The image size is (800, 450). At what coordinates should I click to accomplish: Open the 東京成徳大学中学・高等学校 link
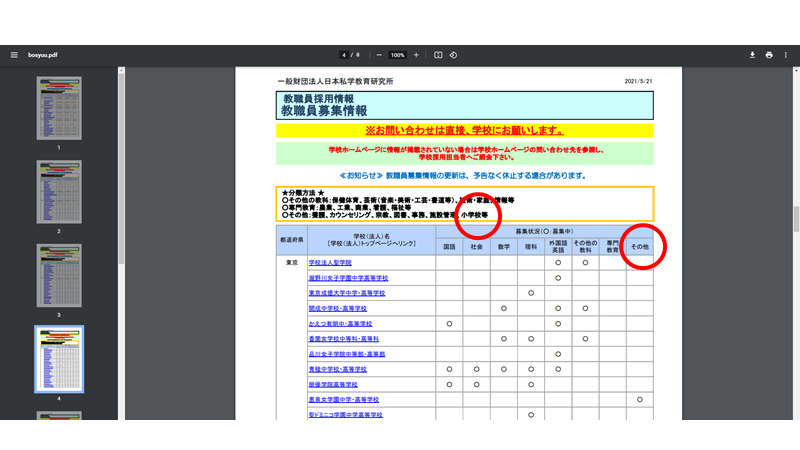click(347, 293)
